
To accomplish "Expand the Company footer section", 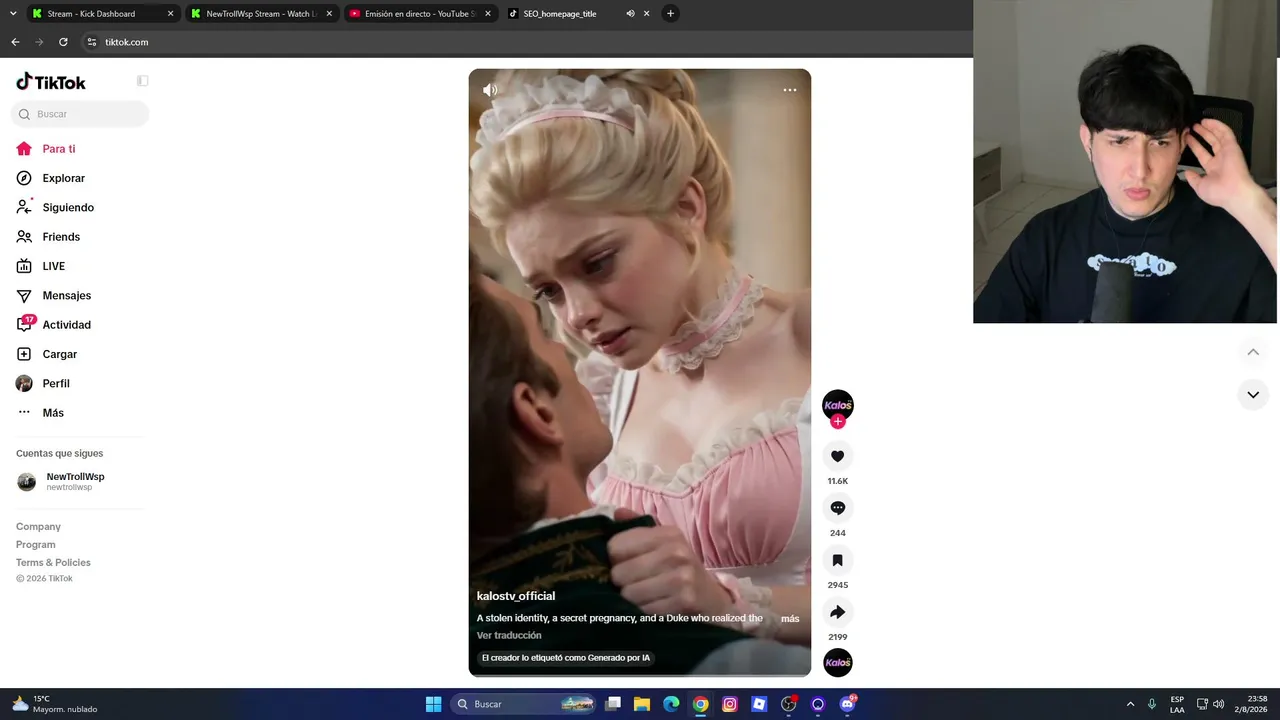I will click(38, 527).
